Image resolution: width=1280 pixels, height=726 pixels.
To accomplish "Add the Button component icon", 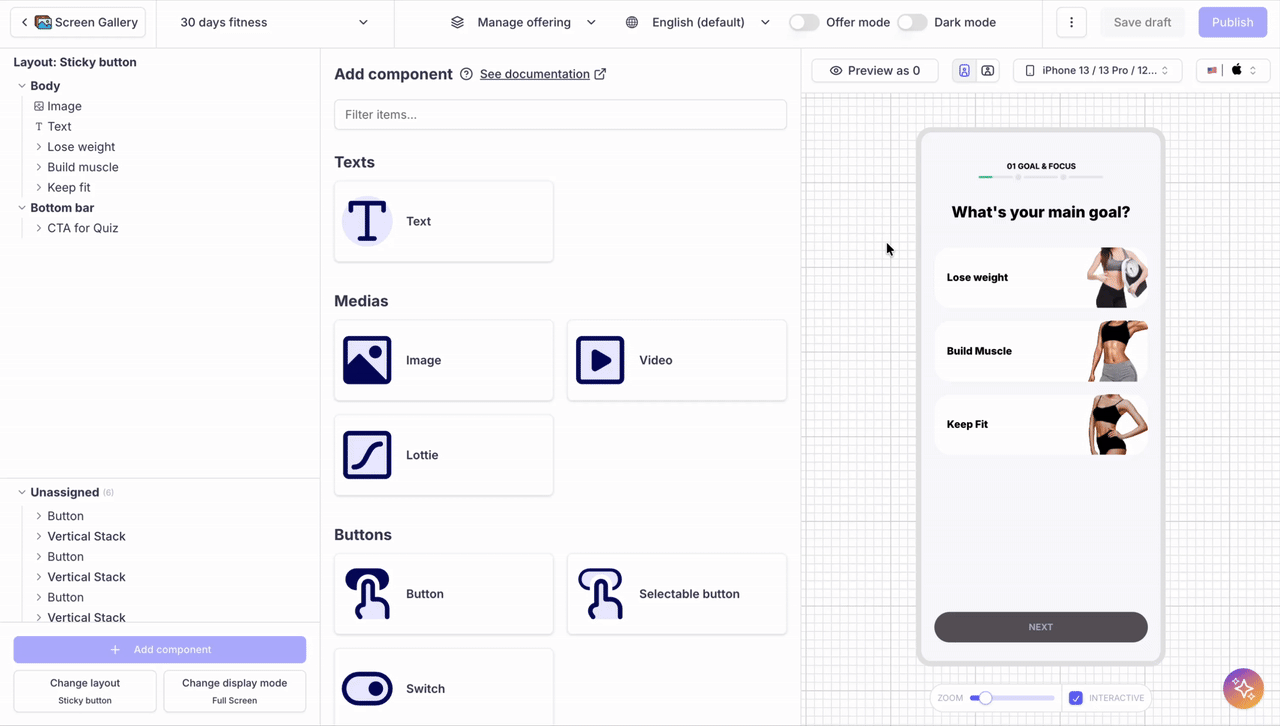I will 367,594.
